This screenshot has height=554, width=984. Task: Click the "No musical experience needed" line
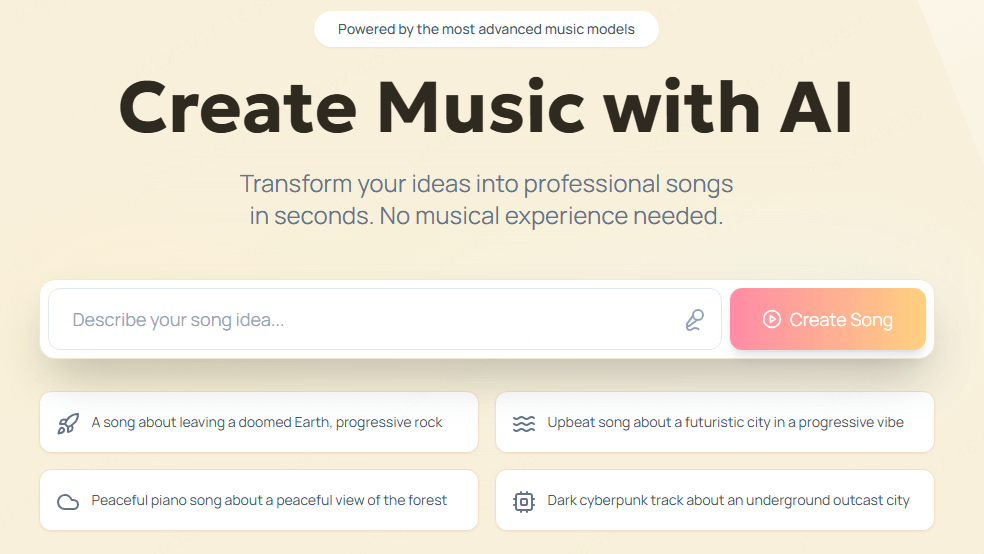[x=551, y=216]
